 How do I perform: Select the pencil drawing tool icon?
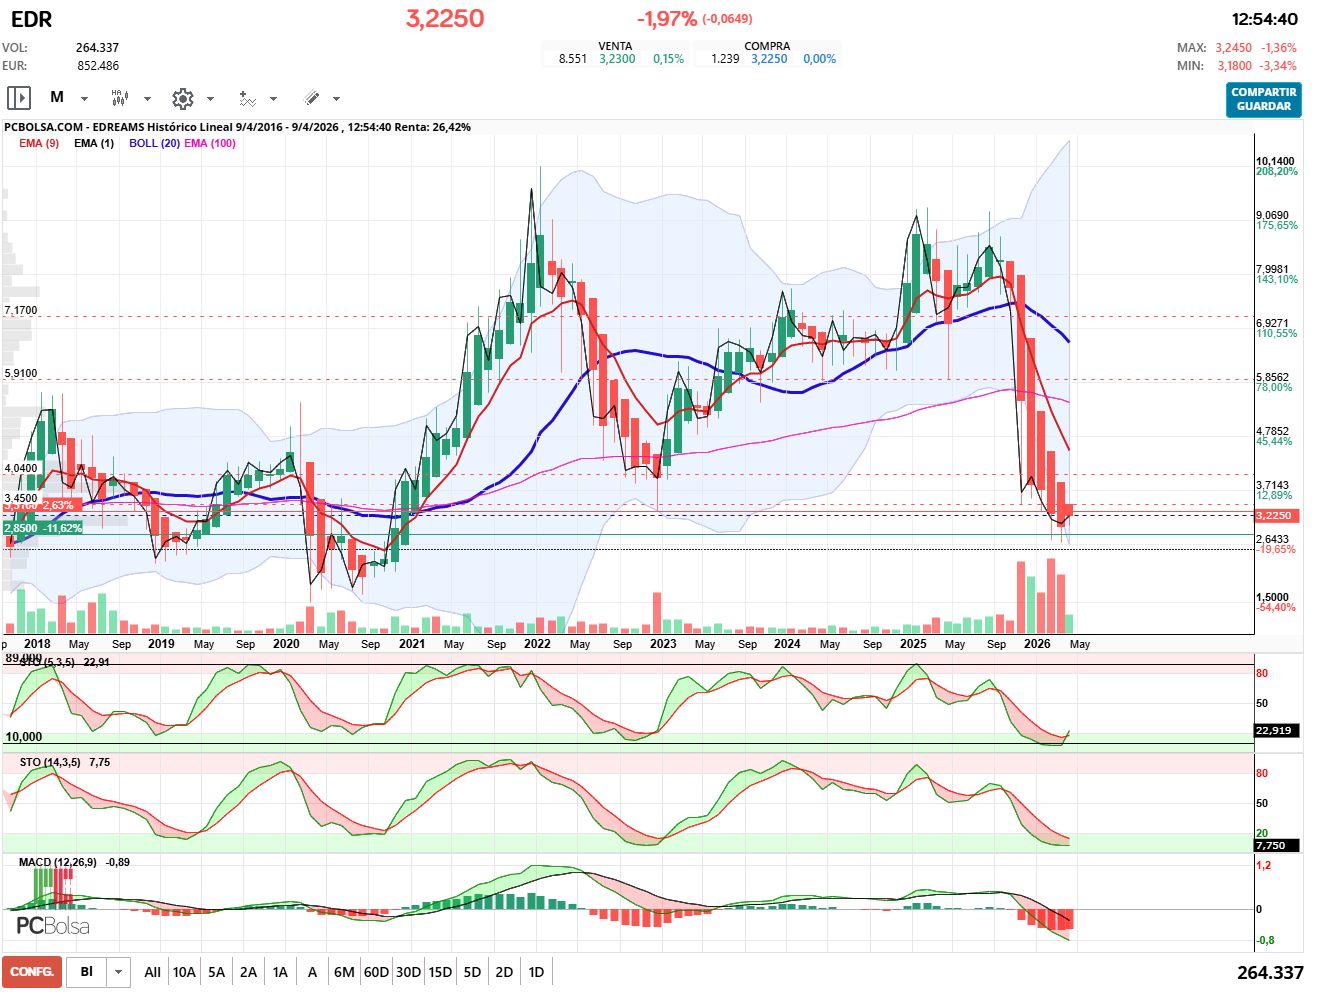311,98
